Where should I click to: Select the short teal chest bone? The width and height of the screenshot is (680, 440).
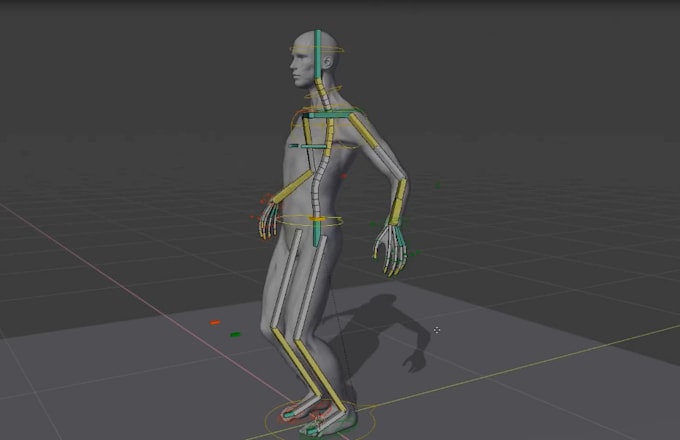pyautogui.click(x=314, y=147)
